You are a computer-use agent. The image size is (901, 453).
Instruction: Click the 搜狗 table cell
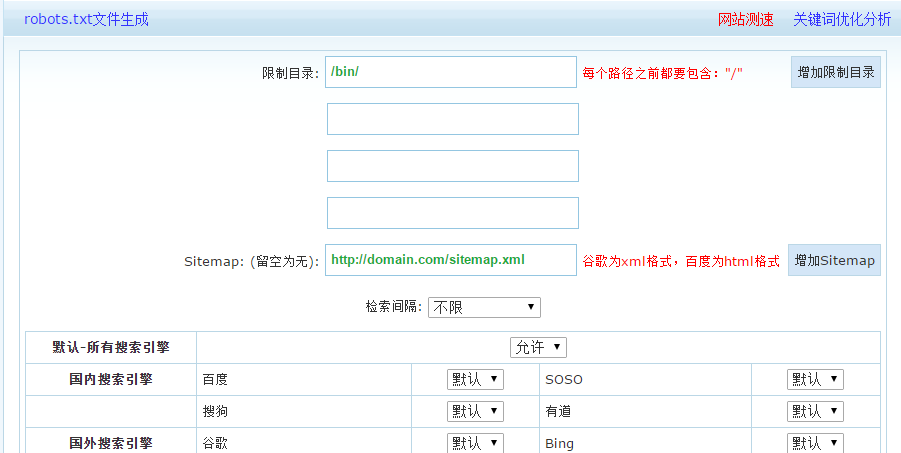[x=304, y=412]
